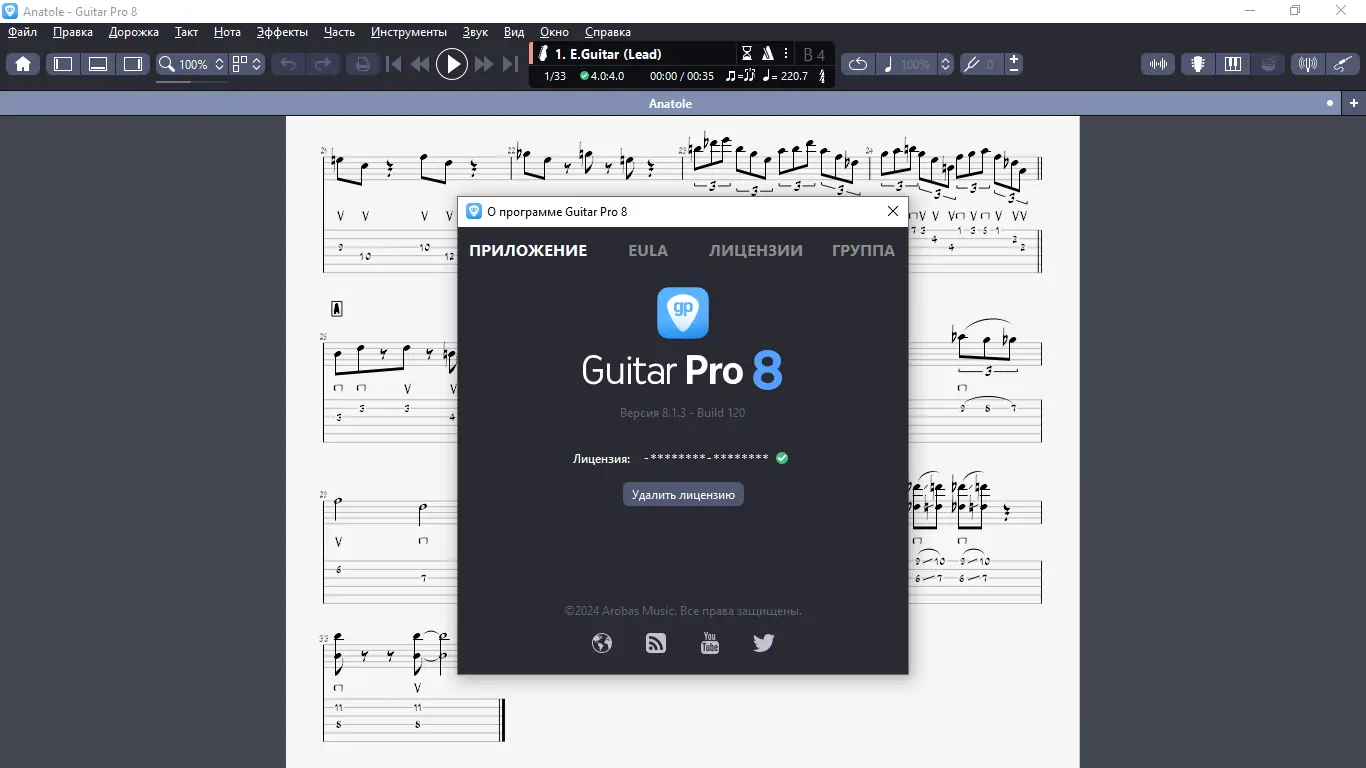This screenshot has width=1366, height=768.
Task: Switch to the ЛИЦЕНЗИИ tab
Action: (756, 251)
